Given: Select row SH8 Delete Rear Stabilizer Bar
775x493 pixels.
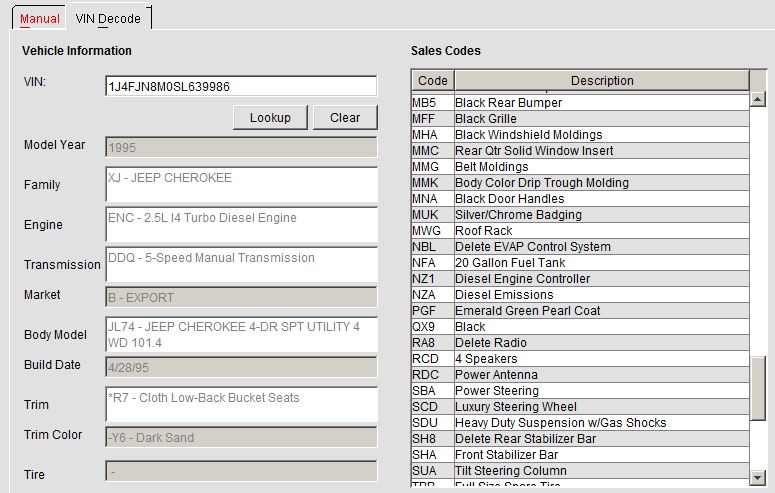Looking at the screenshot, I should click(580, 438).
